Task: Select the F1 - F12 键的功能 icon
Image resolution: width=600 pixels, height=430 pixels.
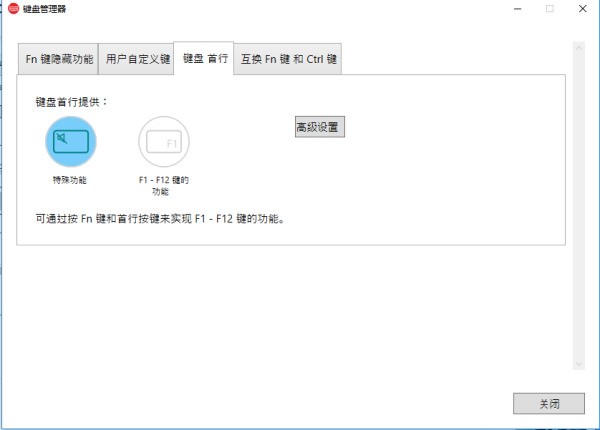Action: [164, 142]
